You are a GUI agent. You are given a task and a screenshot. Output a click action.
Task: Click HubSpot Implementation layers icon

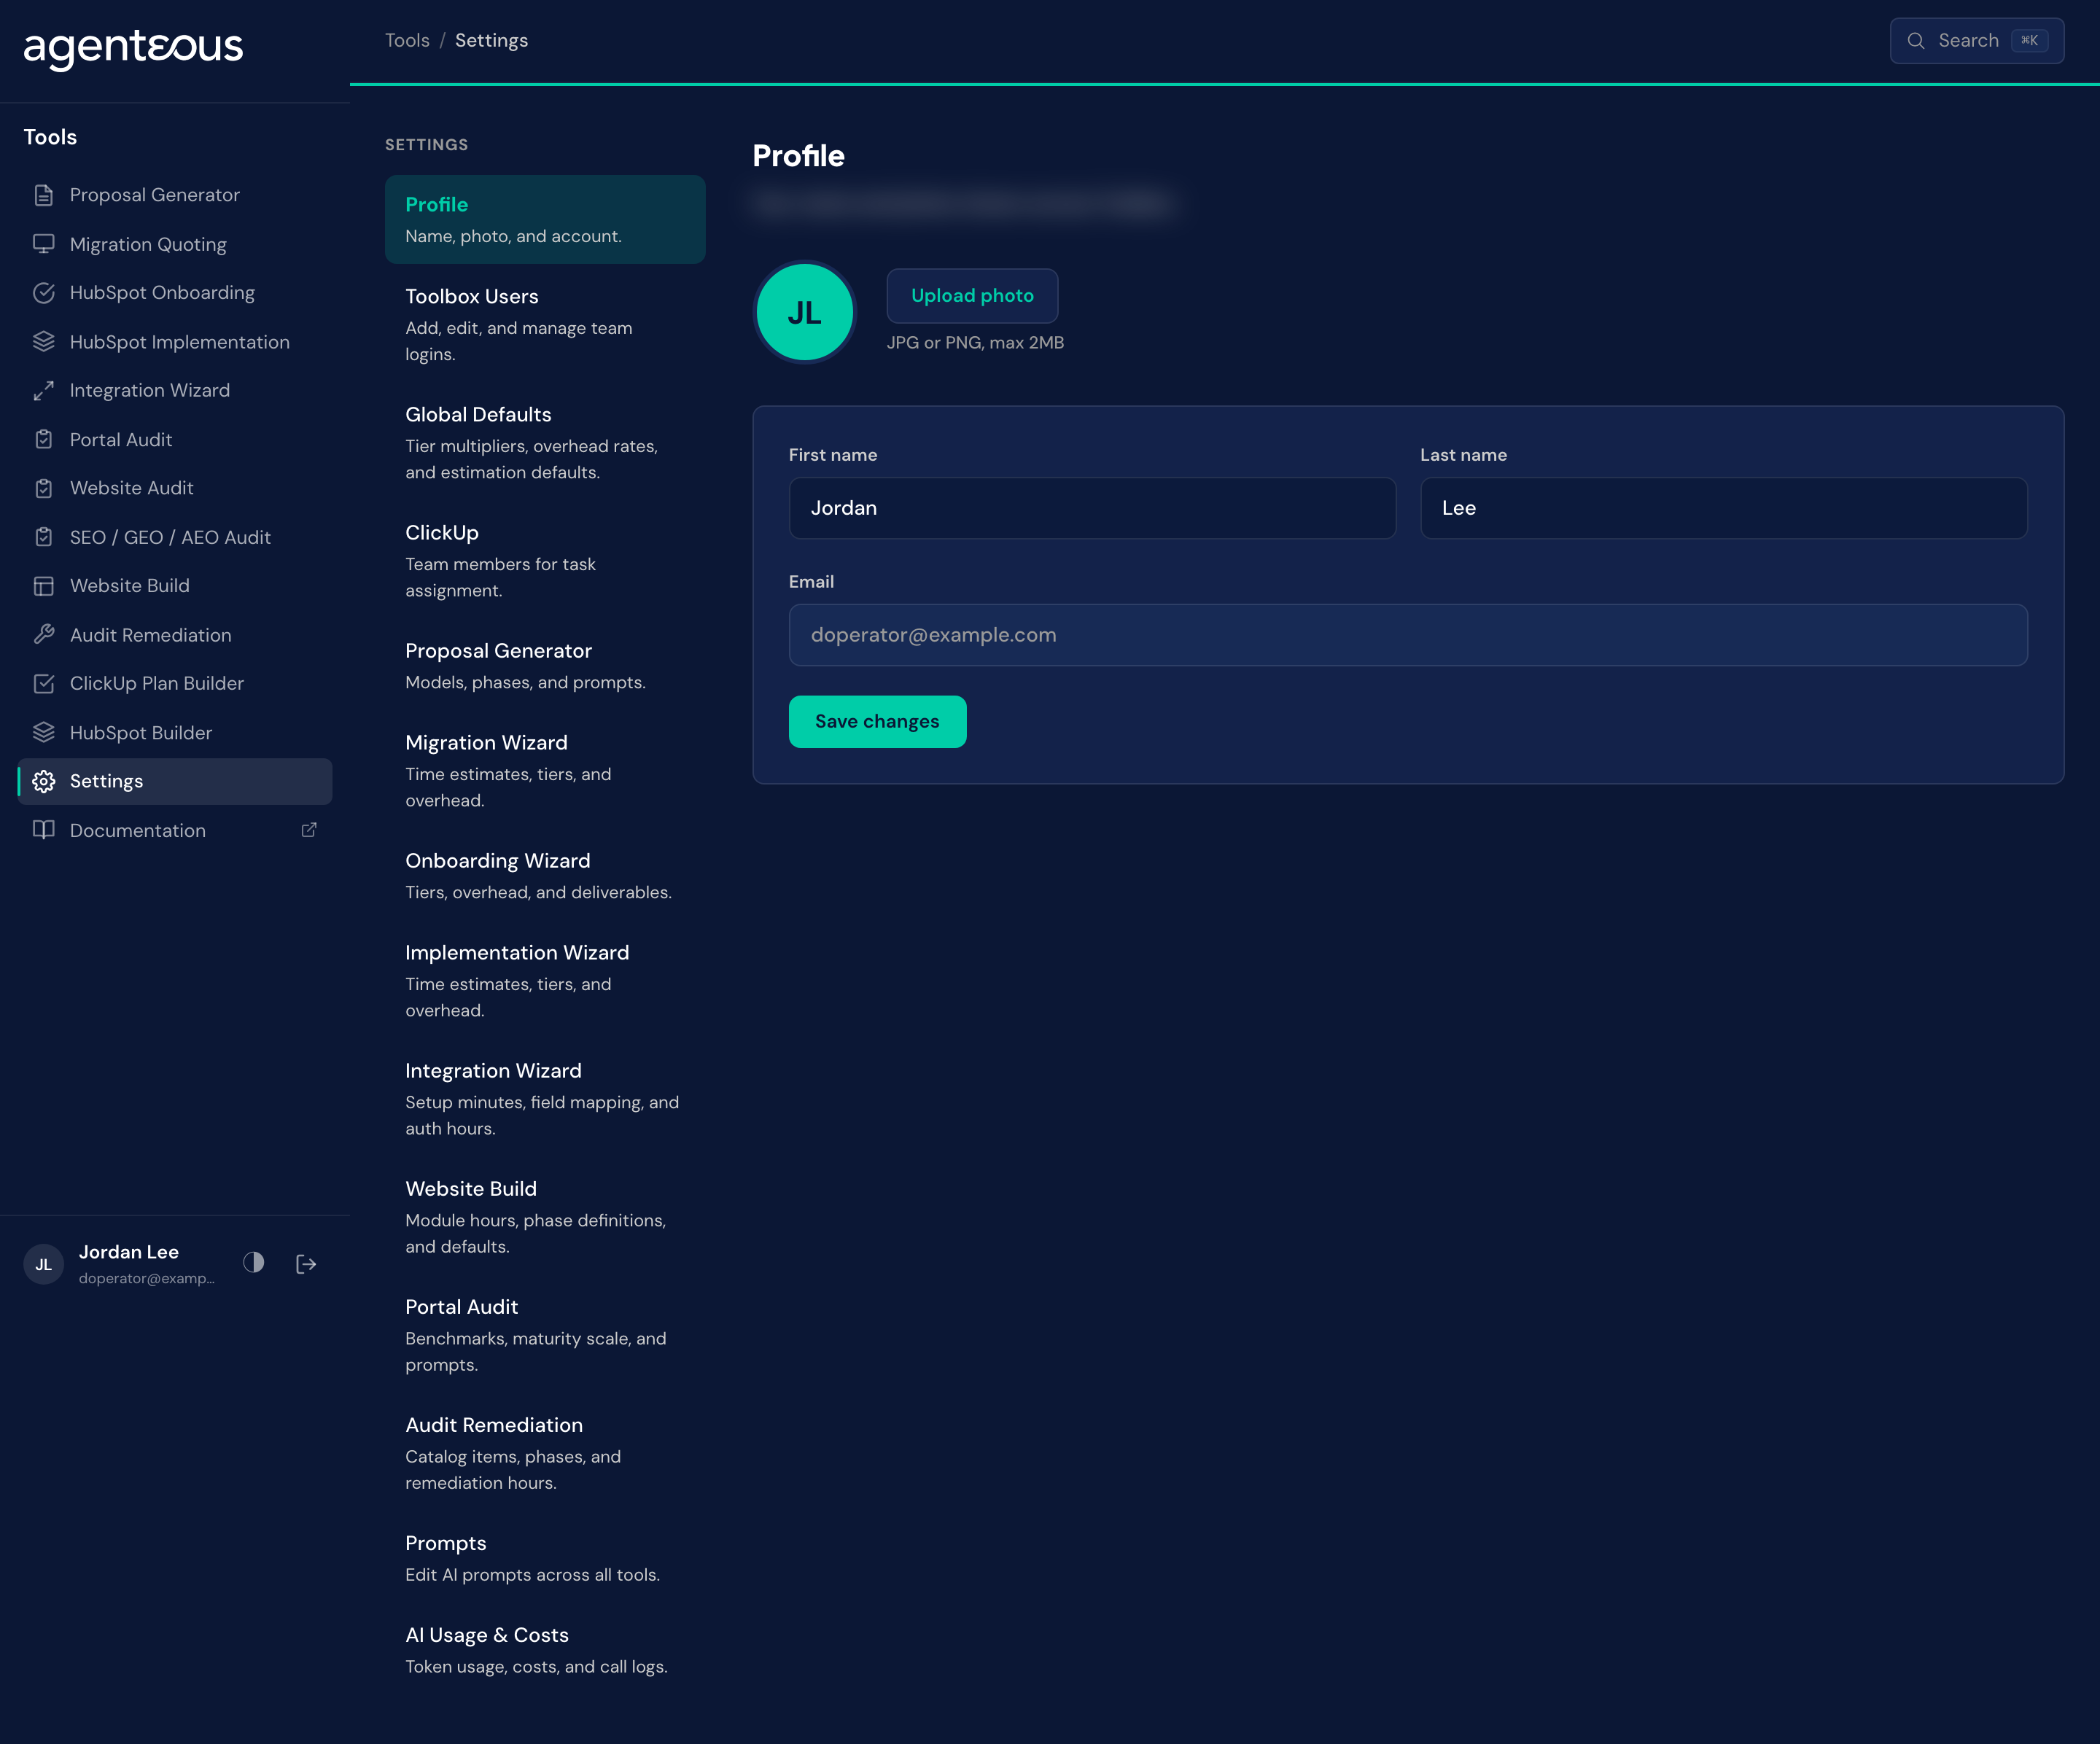pyautogui.click(x=43, y=342)
